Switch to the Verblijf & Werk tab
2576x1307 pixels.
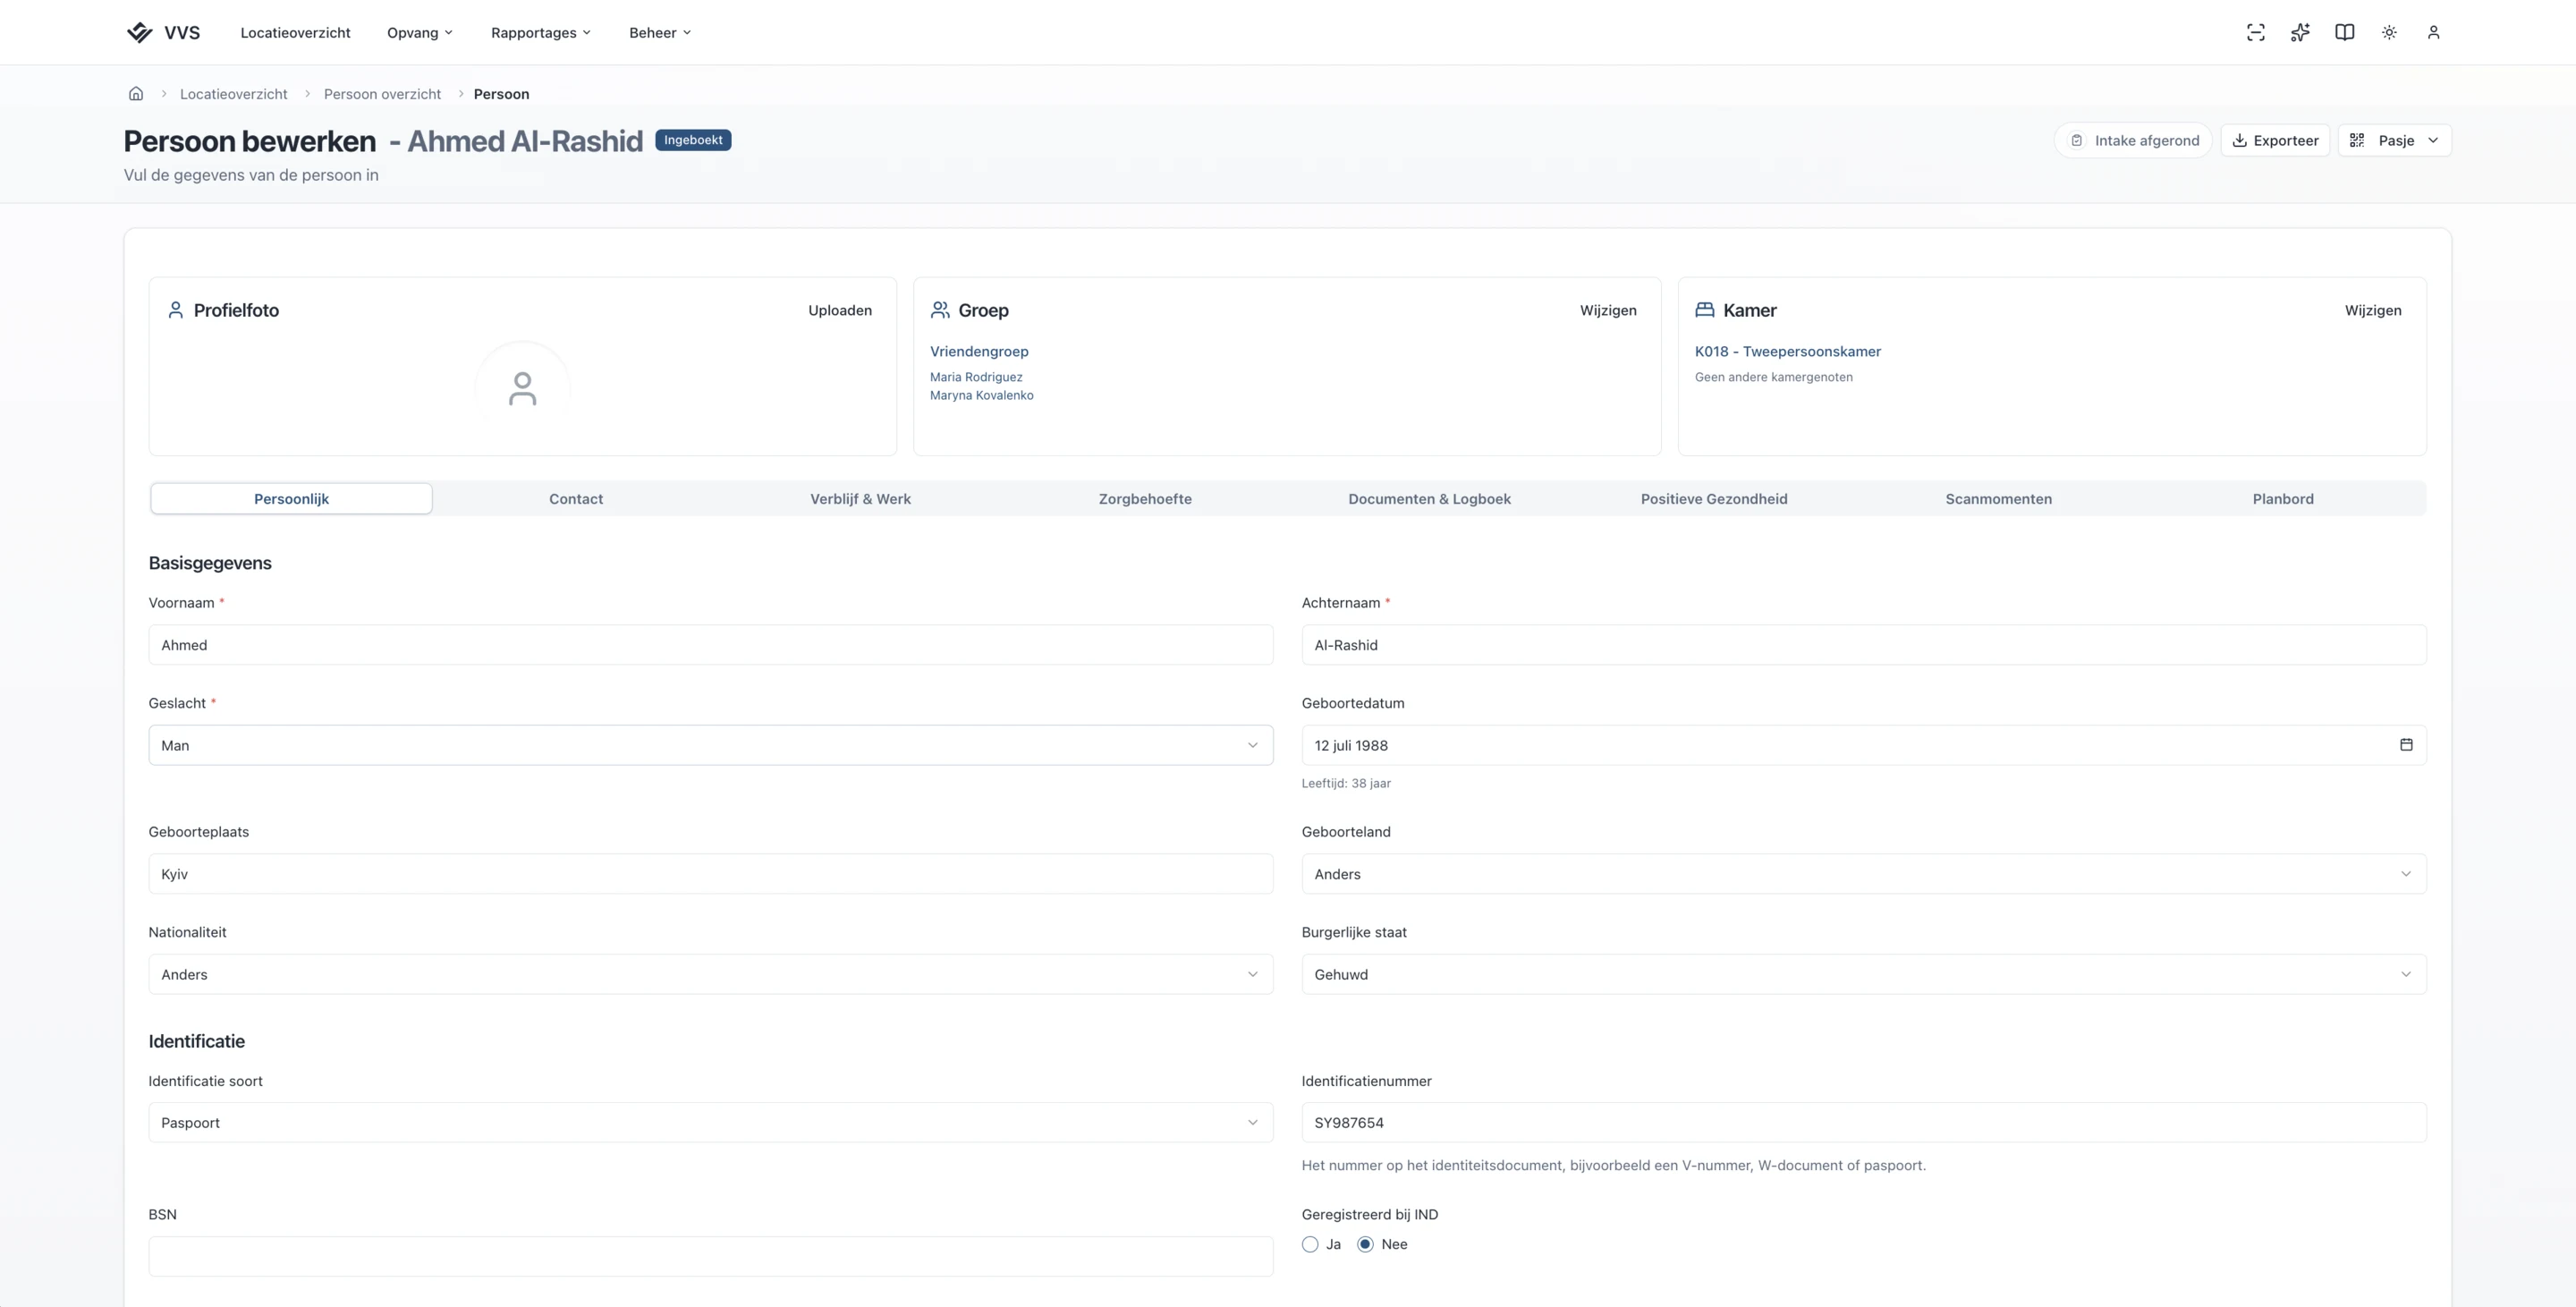(860, 499)
